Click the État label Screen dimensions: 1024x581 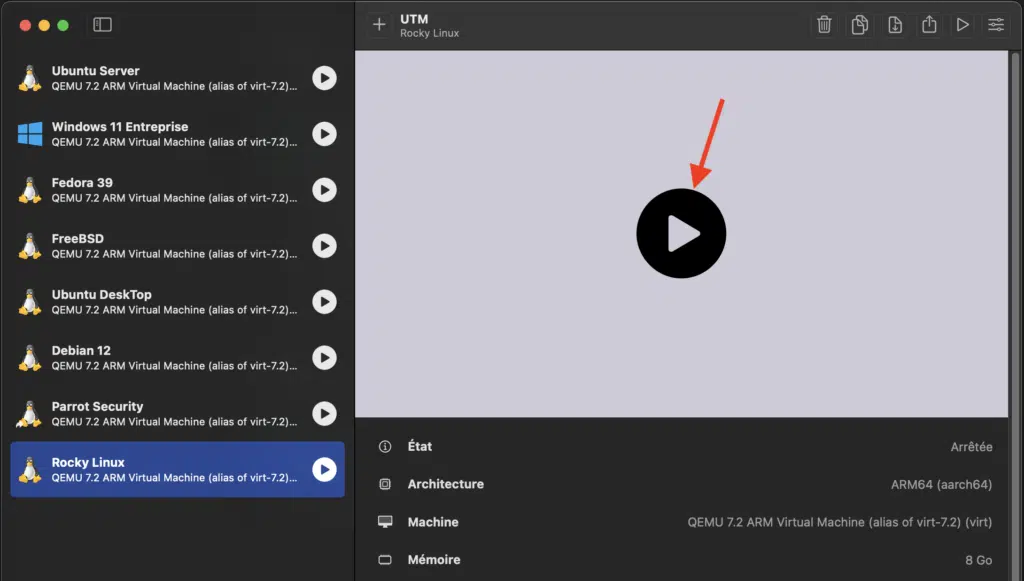(x=420, y=447)
